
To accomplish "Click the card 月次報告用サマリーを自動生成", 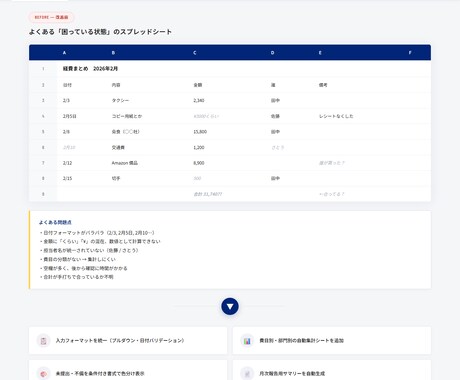I will (x=332, y=370).
